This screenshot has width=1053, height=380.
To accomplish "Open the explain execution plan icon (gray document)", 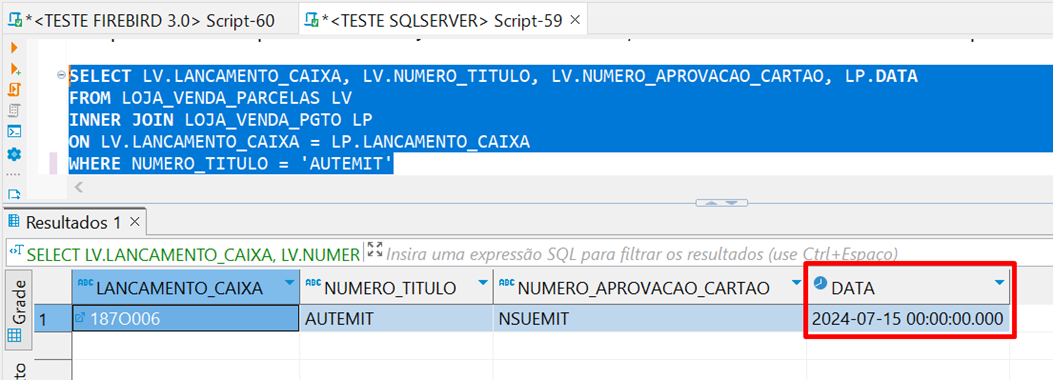I will point(15,111).
